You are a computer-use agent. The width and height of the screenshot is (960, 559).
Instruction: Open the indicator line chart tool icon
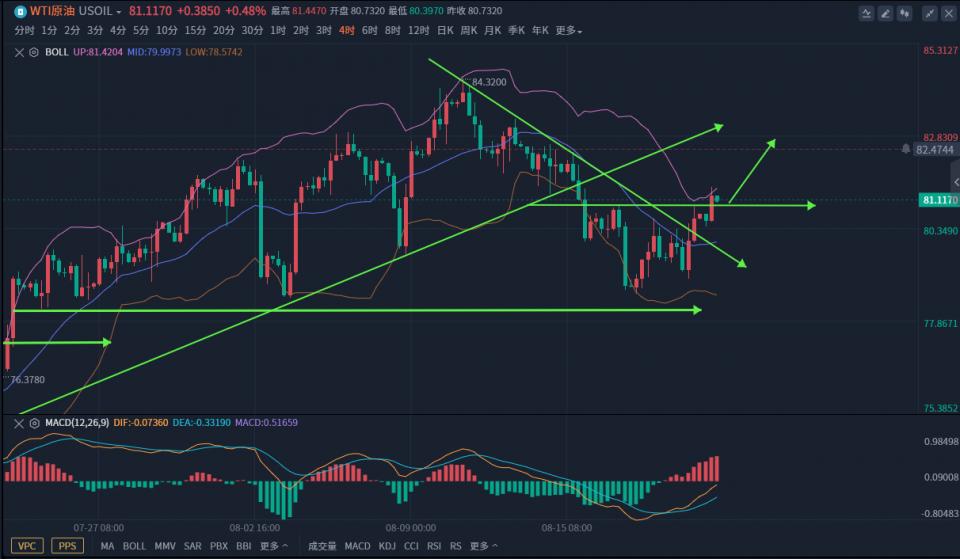866,13
